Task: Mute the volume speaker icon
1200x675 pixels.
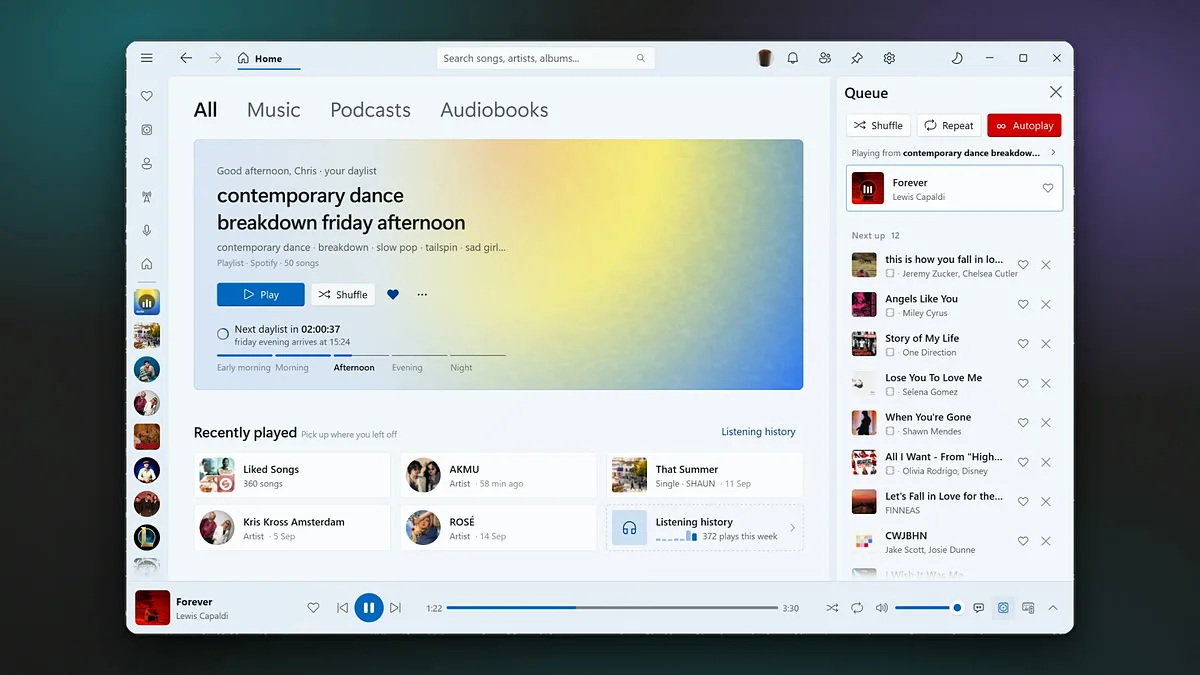Action: pyautogui.click(x=882, y=608)
